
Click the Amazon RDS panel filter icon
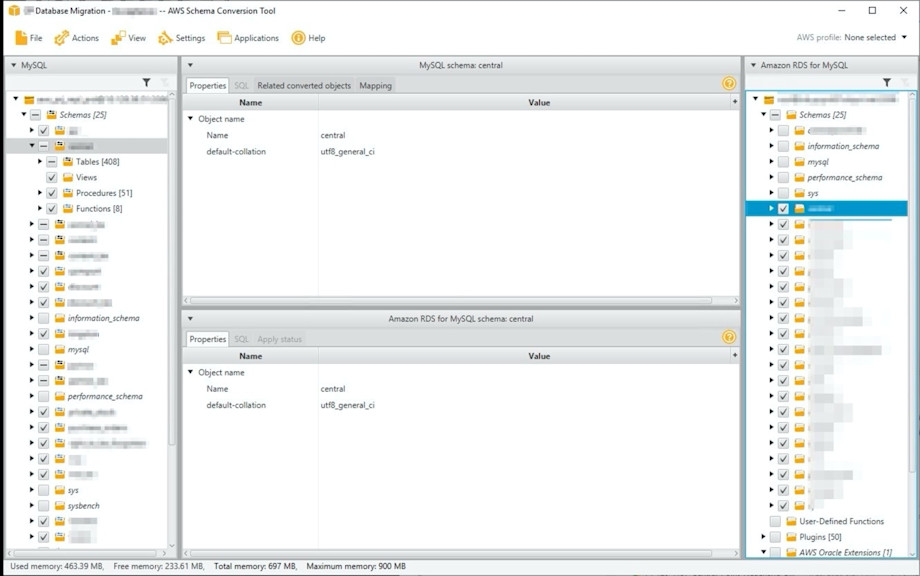(x=887, y=83)
